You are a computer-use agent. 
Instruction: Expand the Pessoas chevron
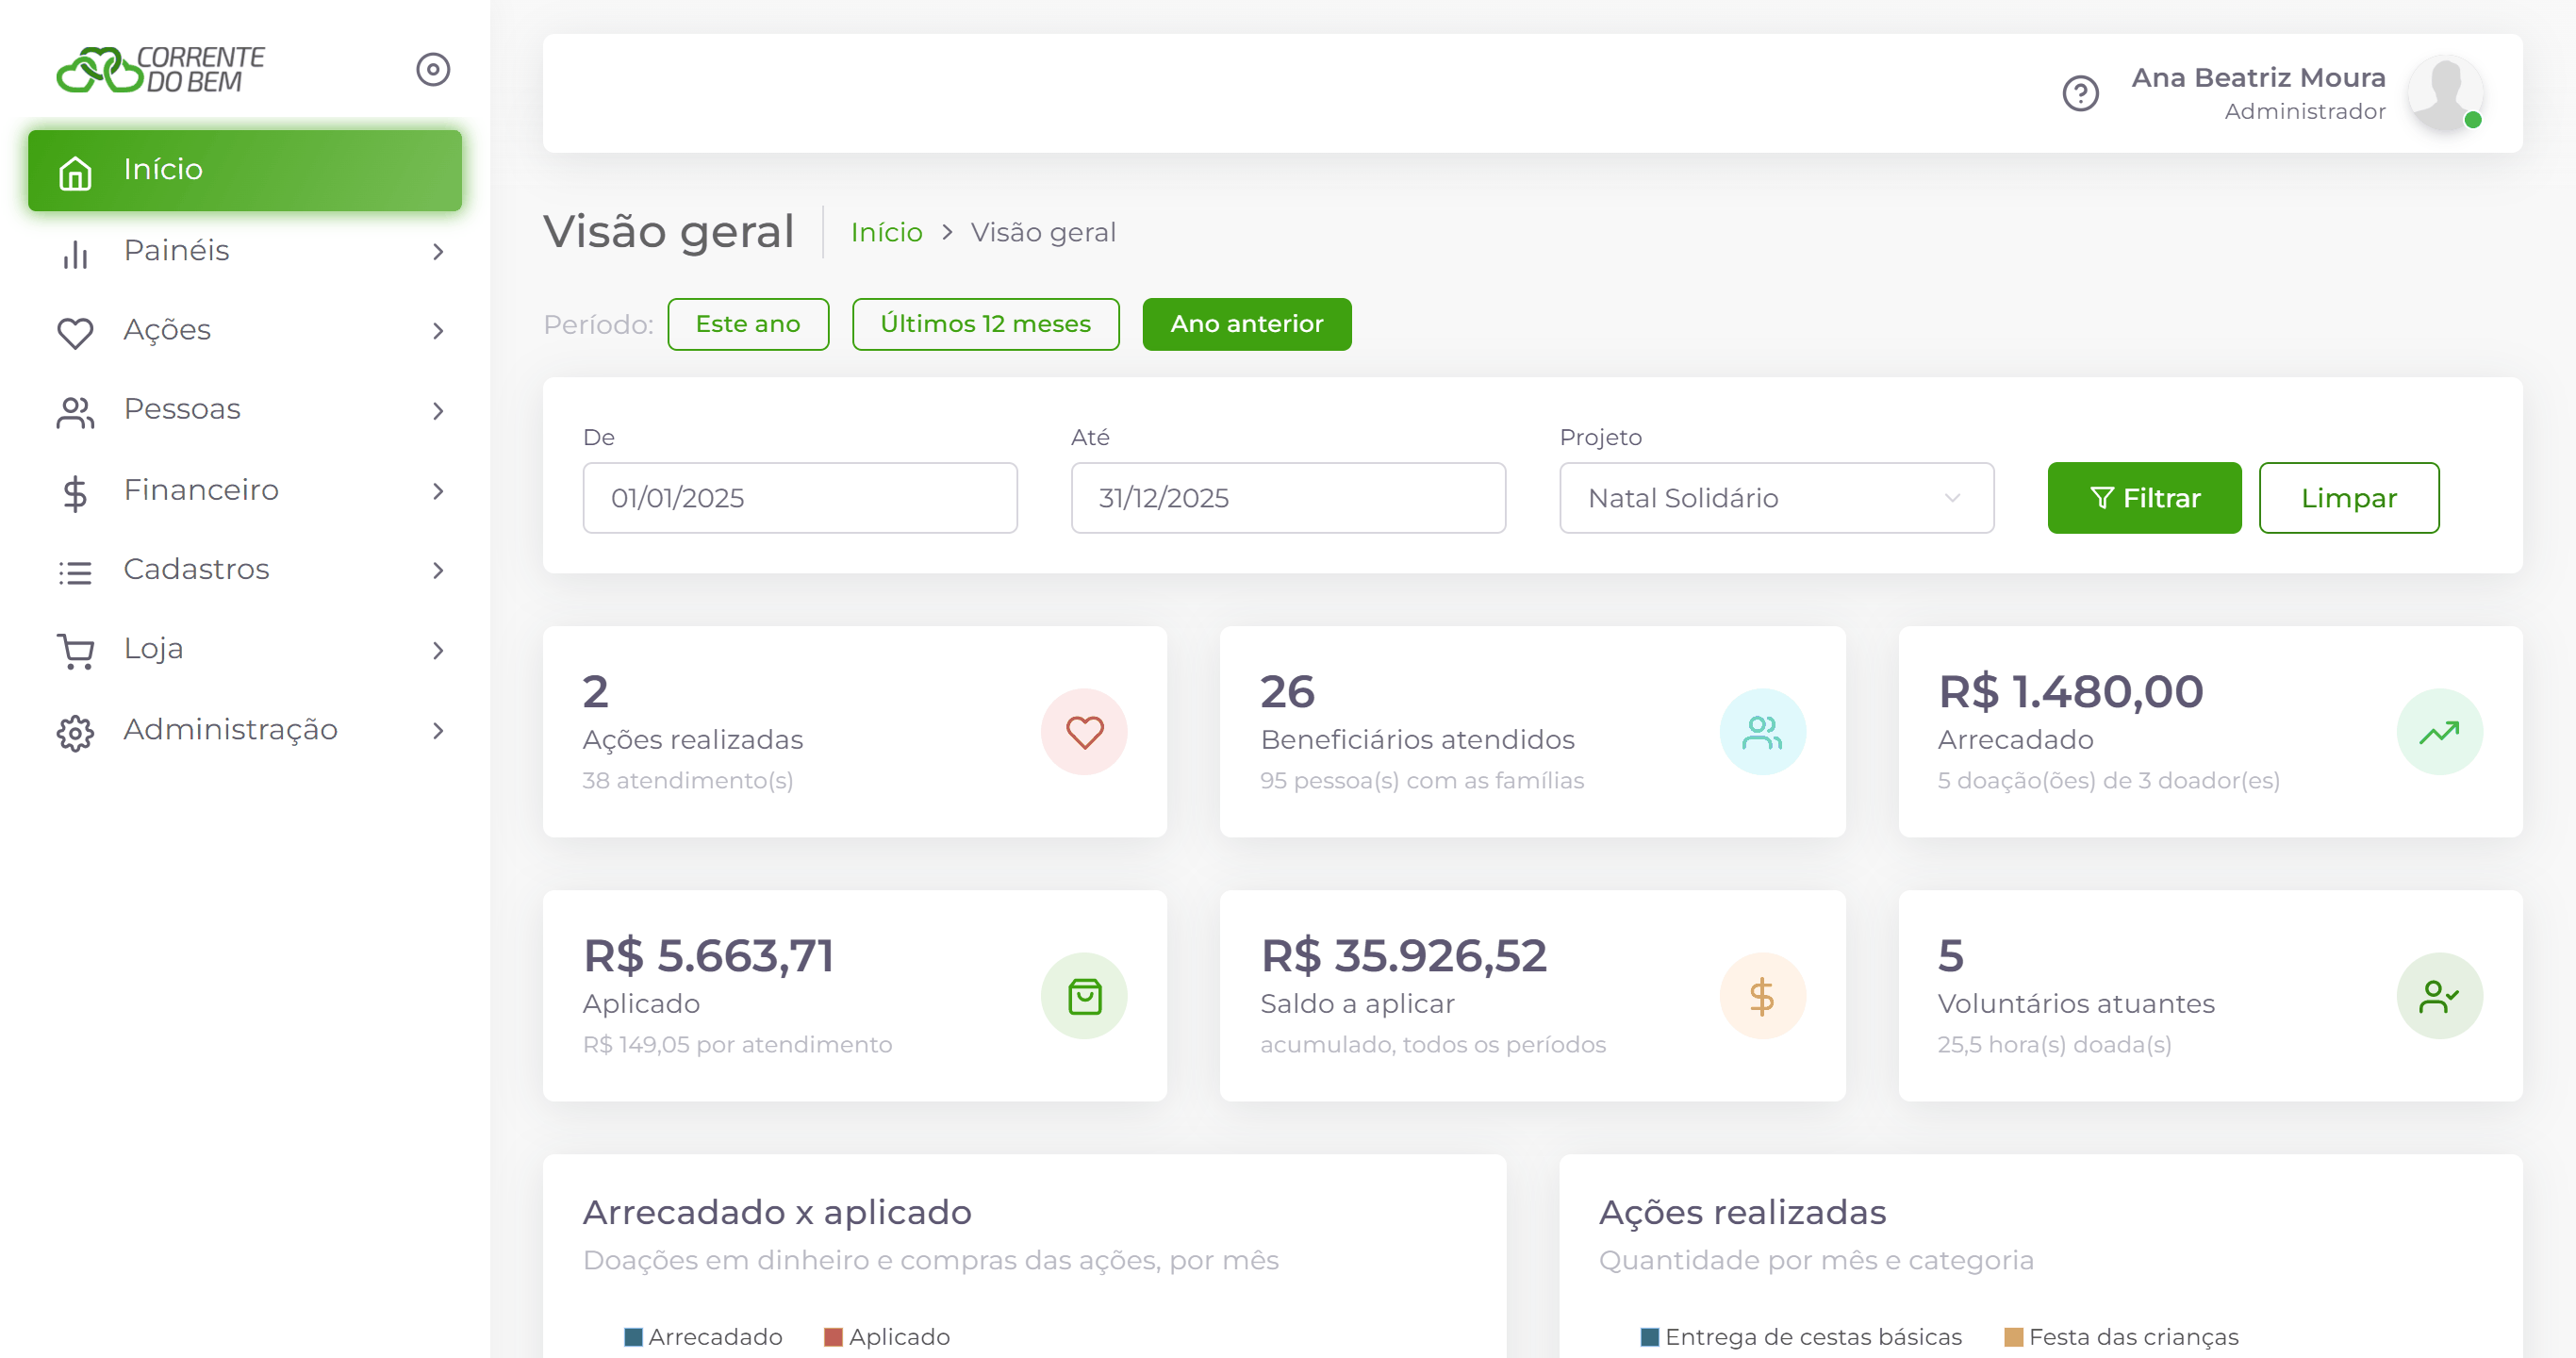(x=438, y=411)
